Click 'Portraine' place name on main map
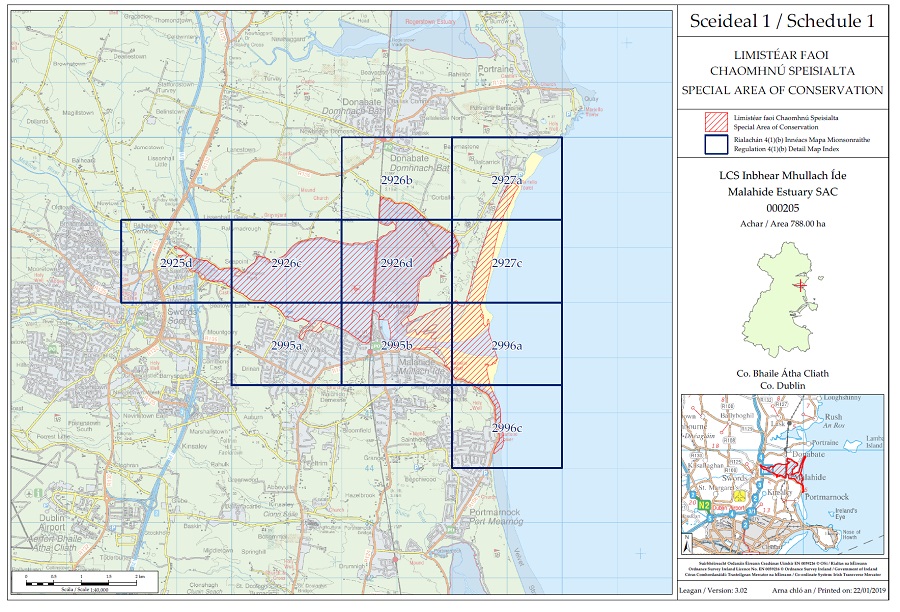 pos(496,69)
